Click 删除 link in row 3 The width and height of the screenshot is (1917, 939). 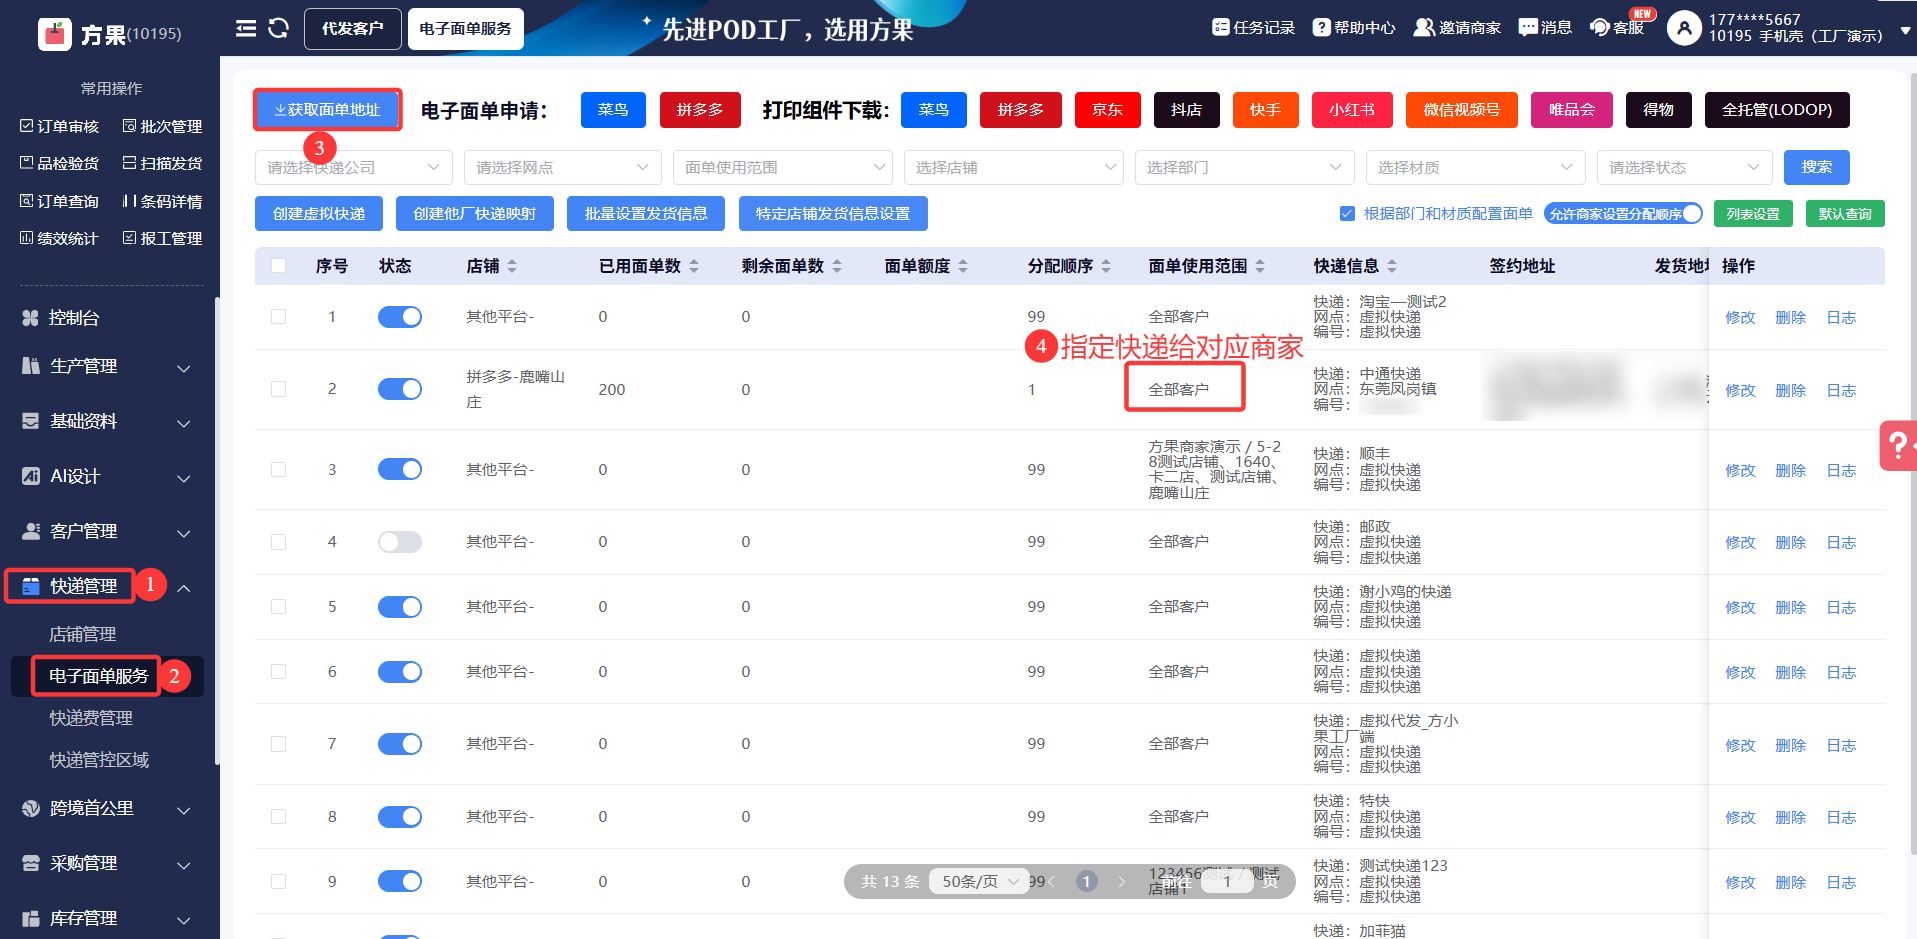(x=1790, y=471)
